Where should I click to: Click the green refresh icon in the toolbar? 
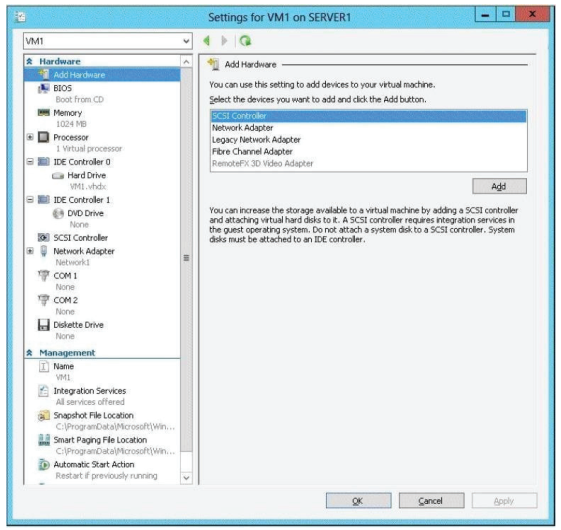[245, 41]
